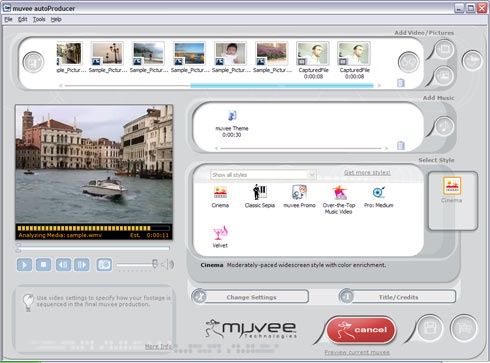Click the save muvee disk button
The image size is (490, 363).
point(430,329)
